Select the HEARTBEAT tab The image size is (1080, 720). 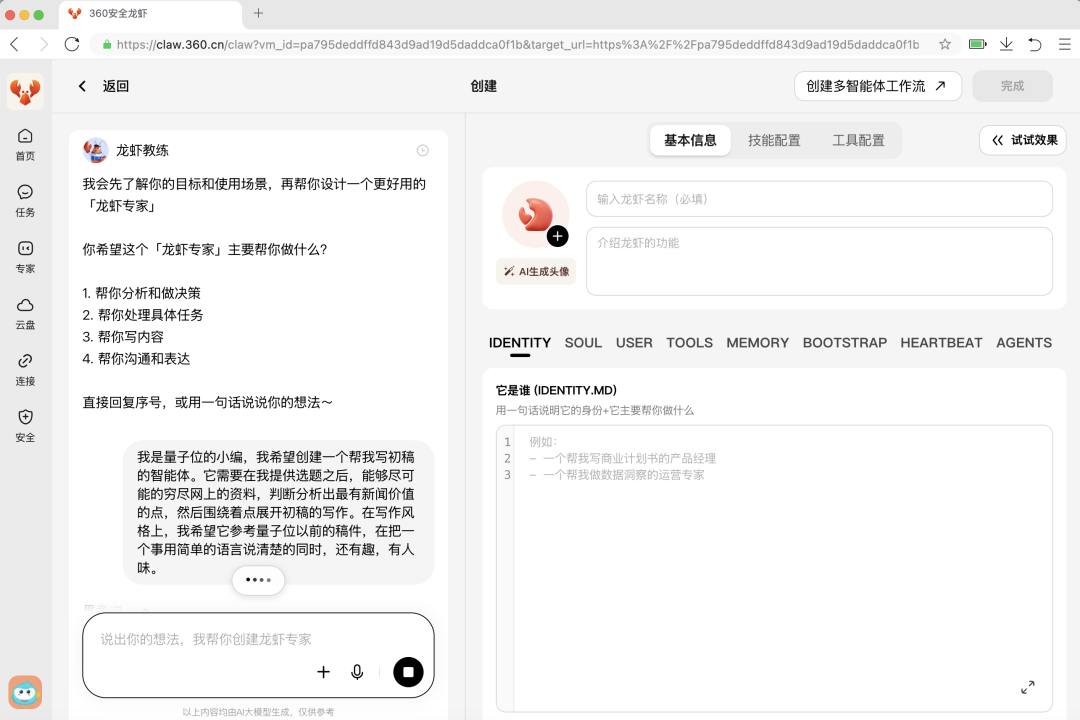(x=942, y=342)
